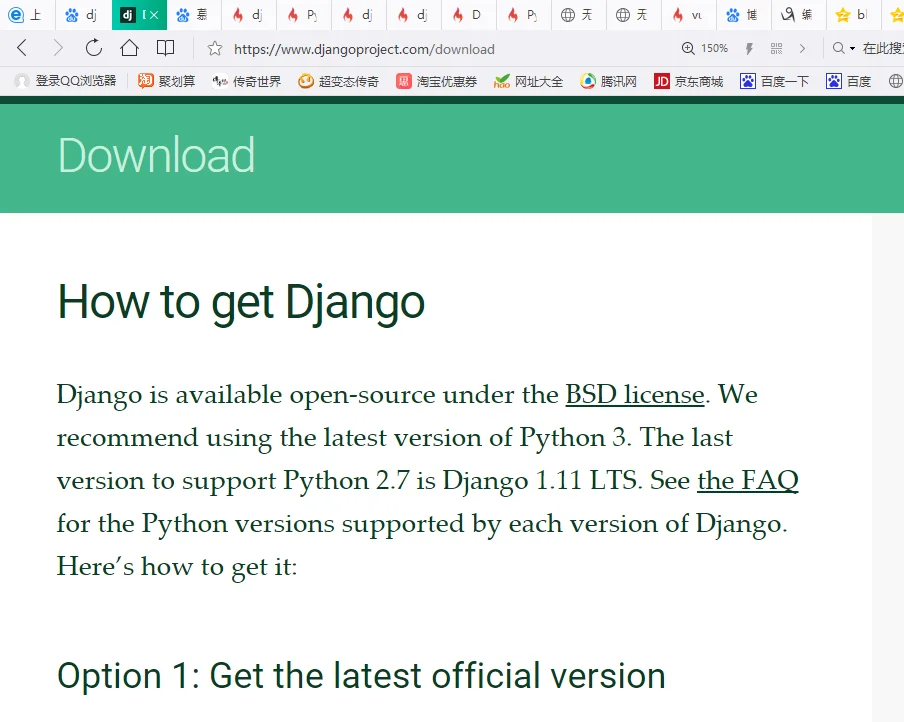Switch to the fire-icon D tab
Screen dimensions: 904x722
(x=469, y=15)
